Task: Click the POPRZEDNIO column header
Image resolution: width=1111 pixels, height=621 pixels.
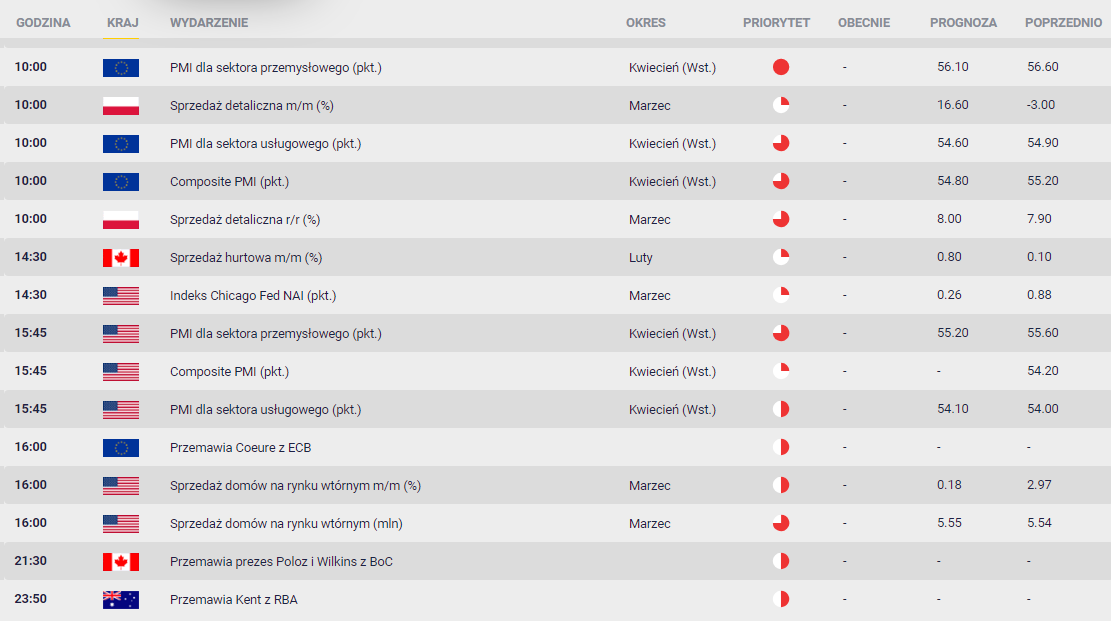Action: point(1063,23)
